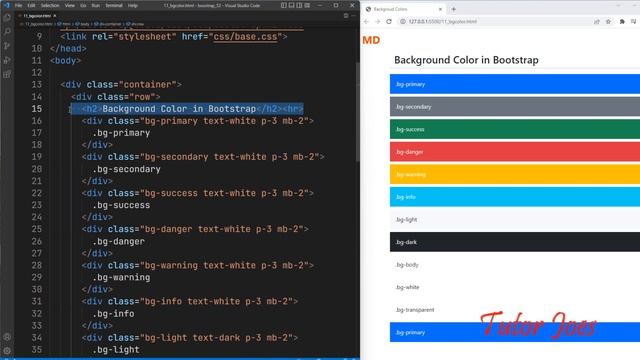Open the View menu
This screenshot has height=360, width=640.
(x=70, y=5)
